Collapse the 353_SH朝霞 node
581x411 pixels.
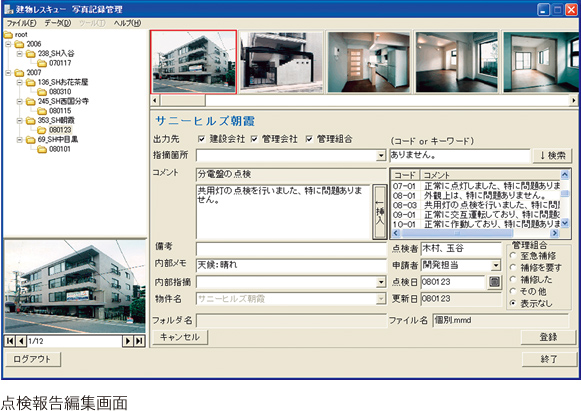pyautogui.click(x=20, y=120)
